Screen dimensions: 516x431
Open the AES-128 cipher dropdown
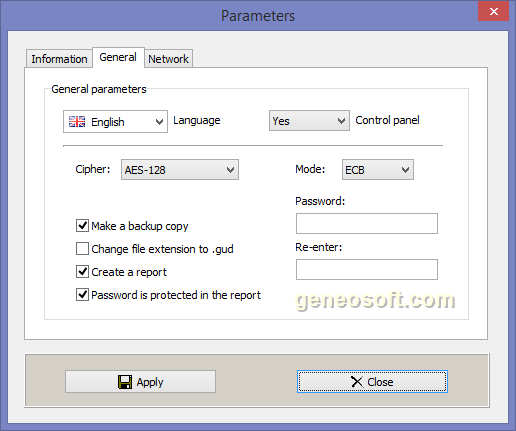click(180, 170)
